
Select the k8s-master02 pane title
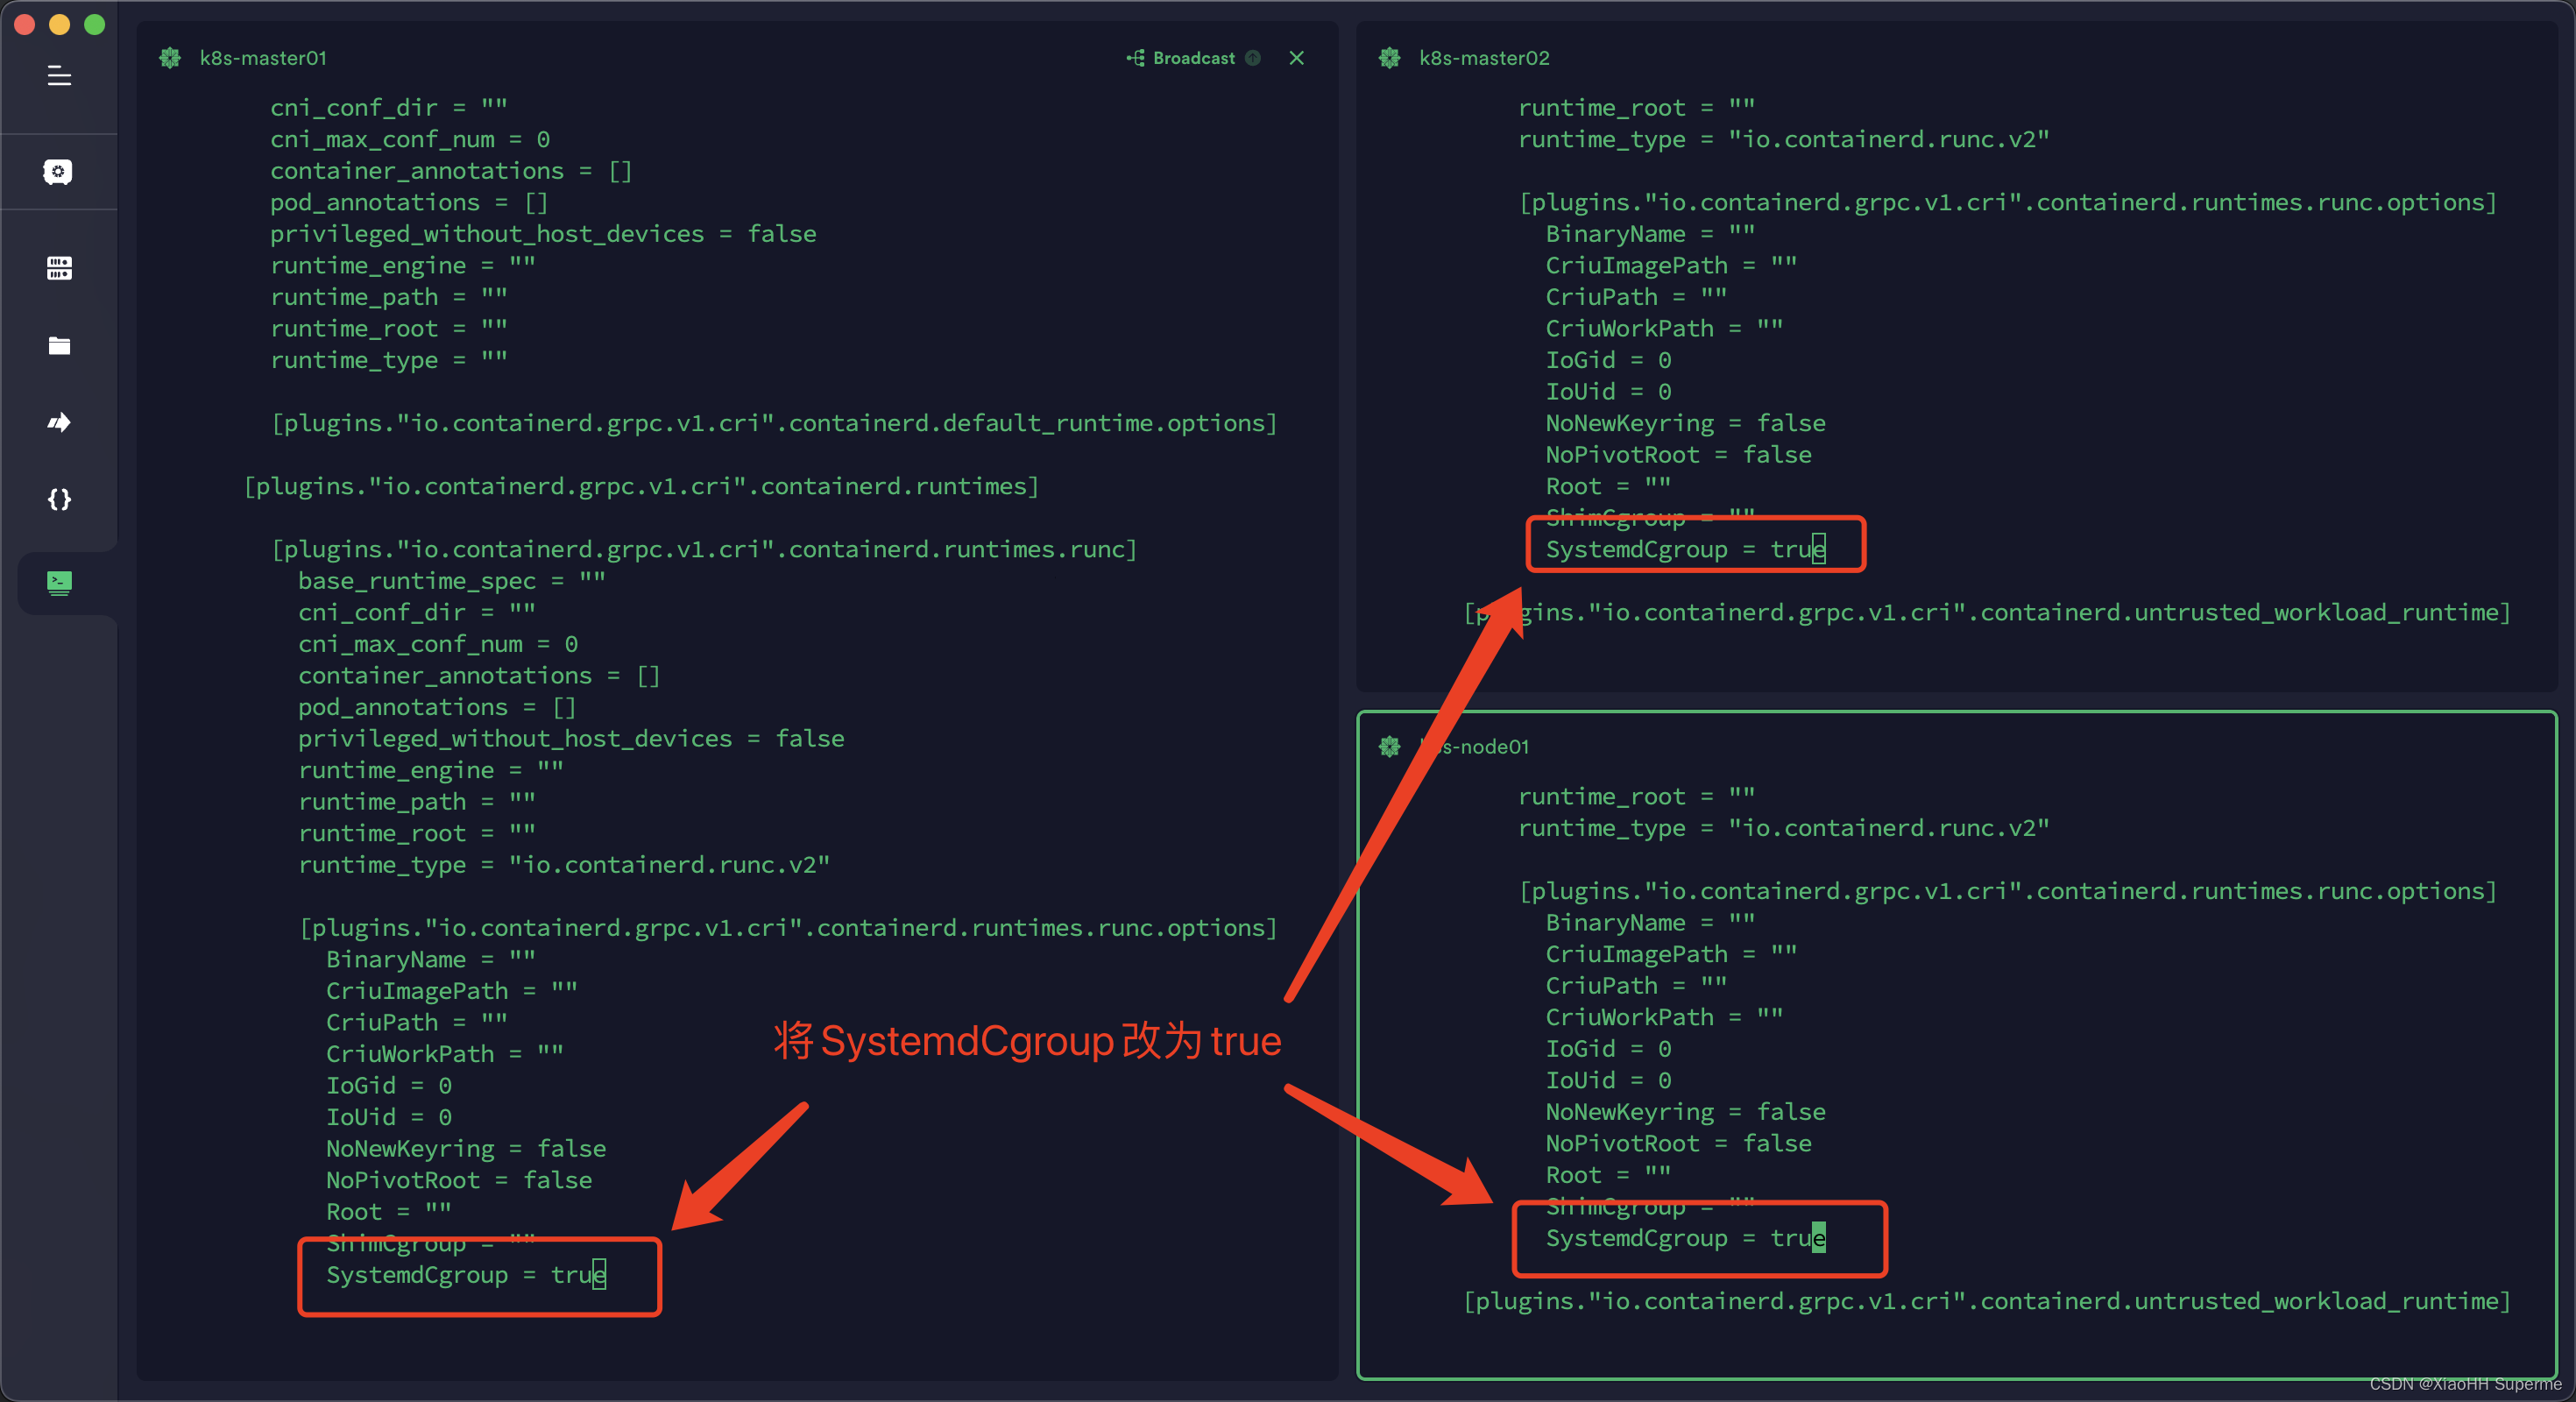point(1484,58)
